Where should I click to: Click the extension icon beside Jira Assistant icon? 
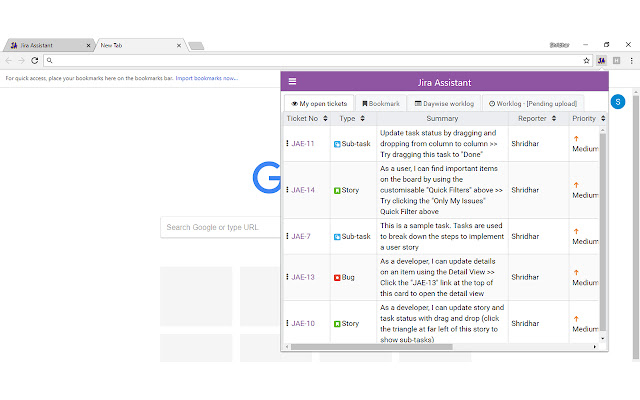[616, 60]
